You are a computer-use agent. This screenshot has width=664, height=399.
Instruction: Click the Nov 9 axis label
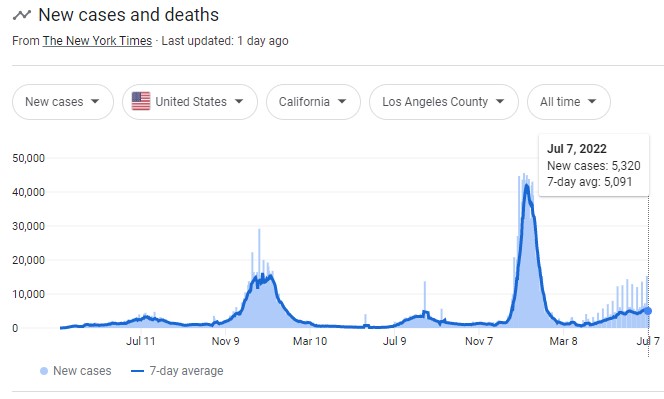[x=225, y=341]
